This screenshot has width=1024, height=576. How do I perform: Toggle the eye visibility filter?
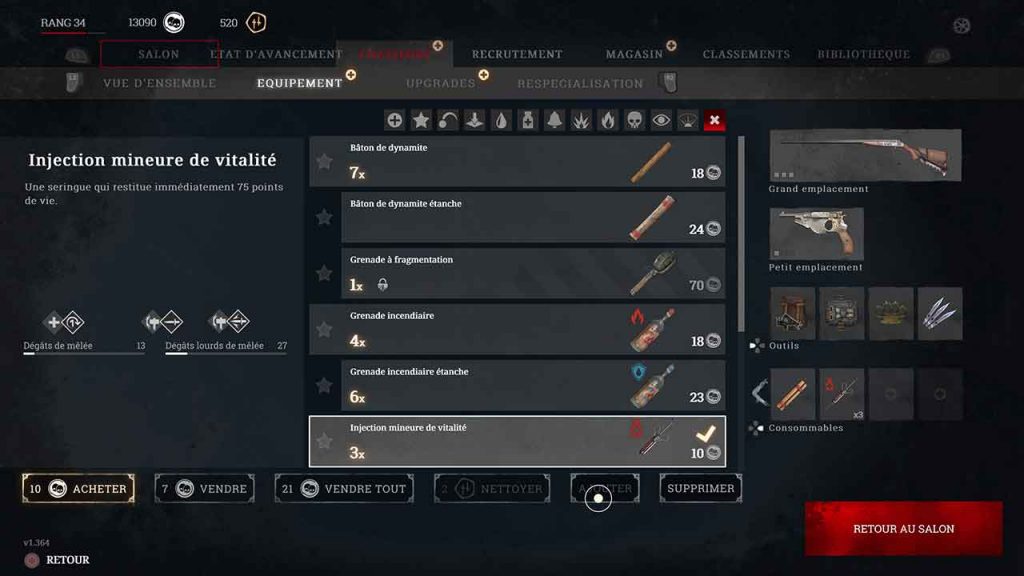661,120
